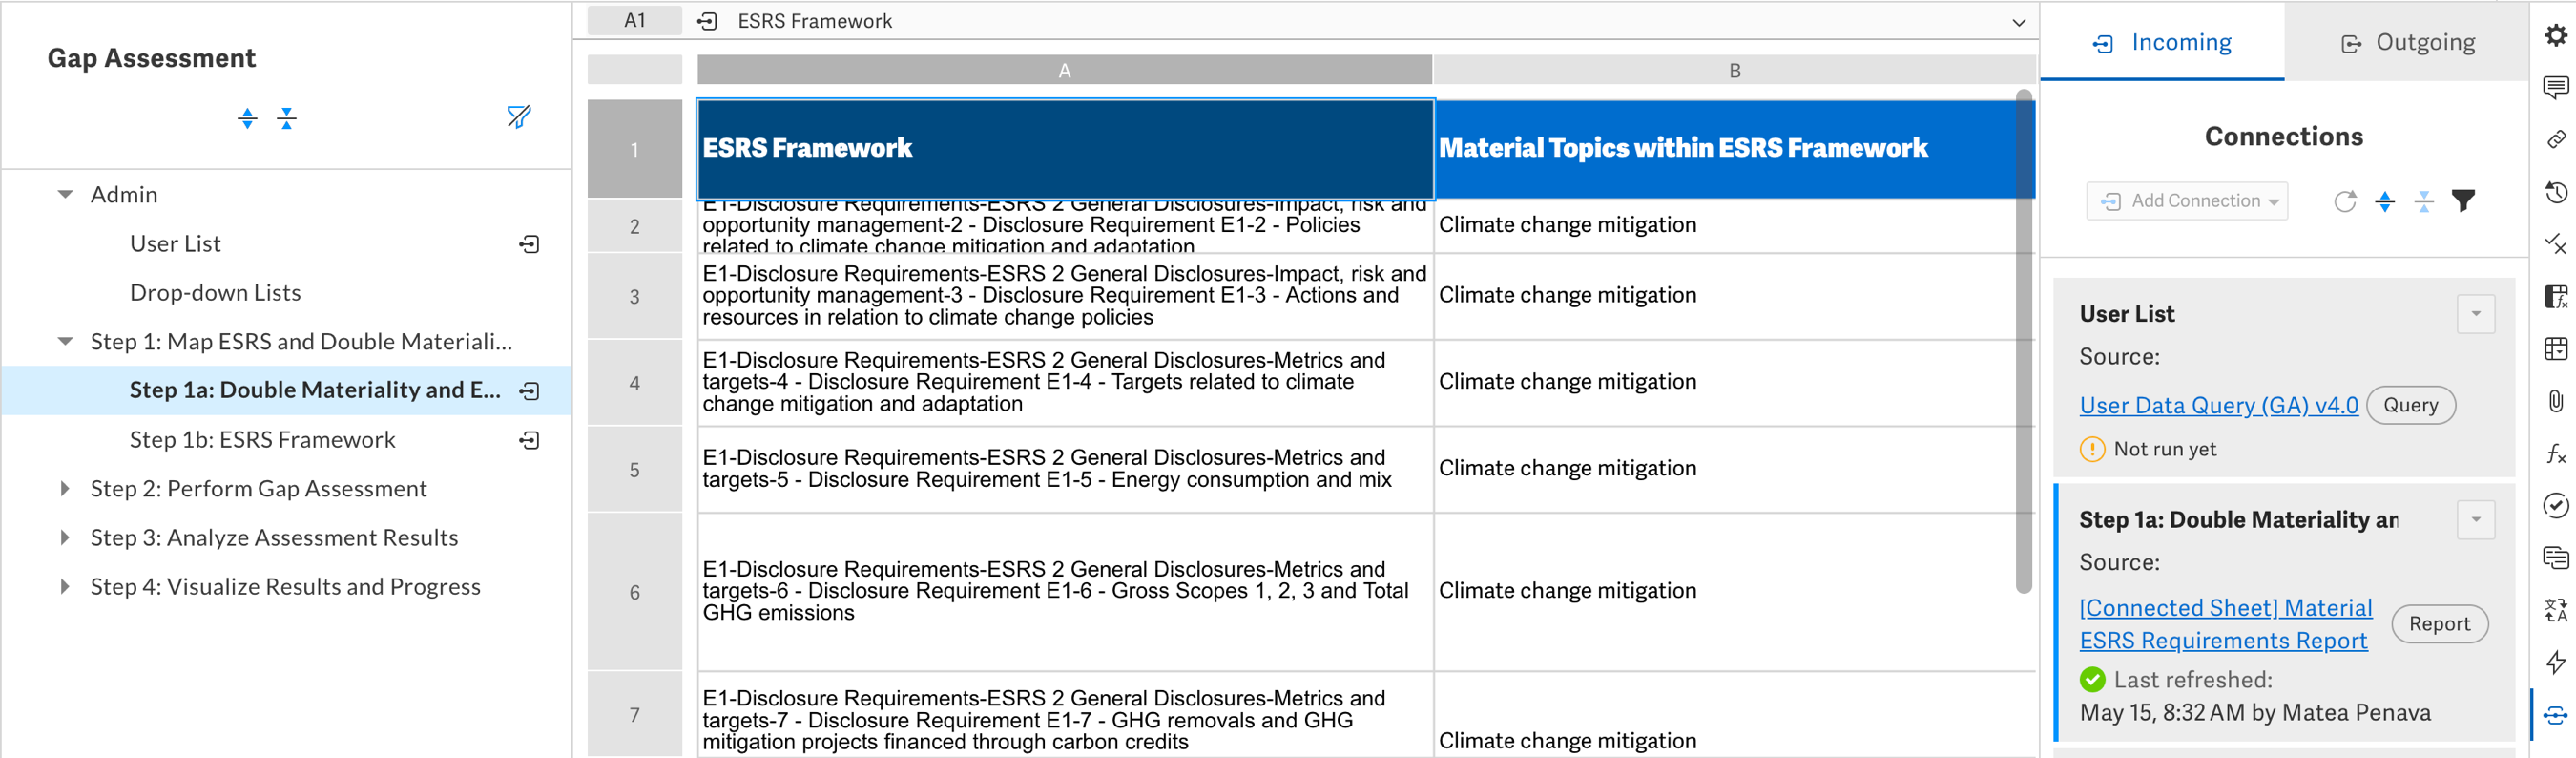Refresh connections with the circular arrow icon

click(x=2344, y=201)
